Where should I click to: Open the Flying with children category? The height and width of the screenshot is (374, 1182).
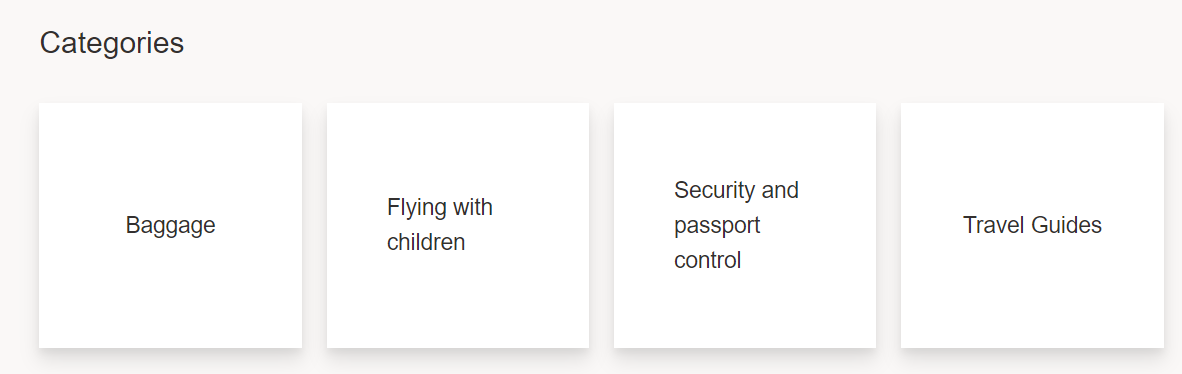458,225
